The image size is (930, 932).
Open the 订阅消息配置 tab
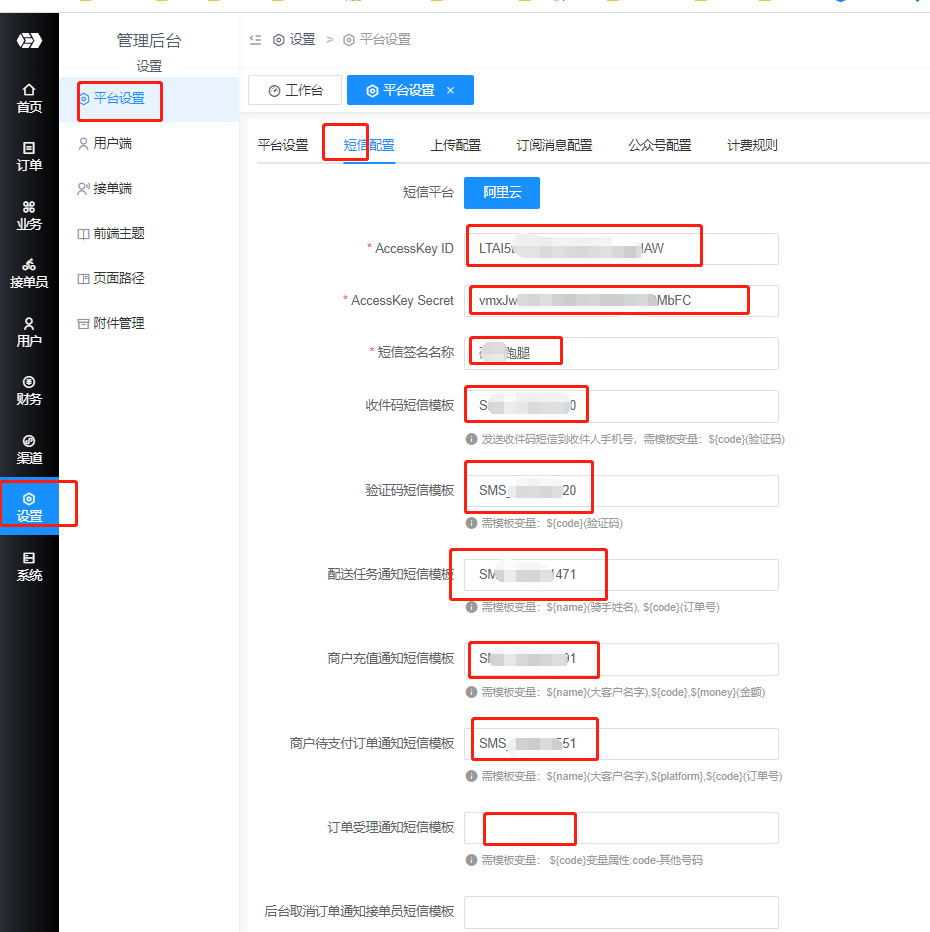tap(554, 145)
